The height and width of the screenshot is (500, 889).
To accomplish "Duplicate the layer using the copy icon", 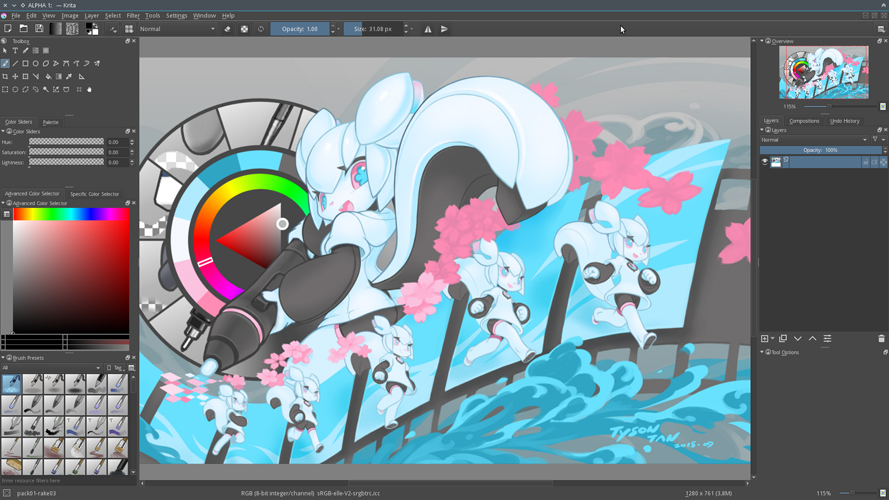I will tap(783, 338).
